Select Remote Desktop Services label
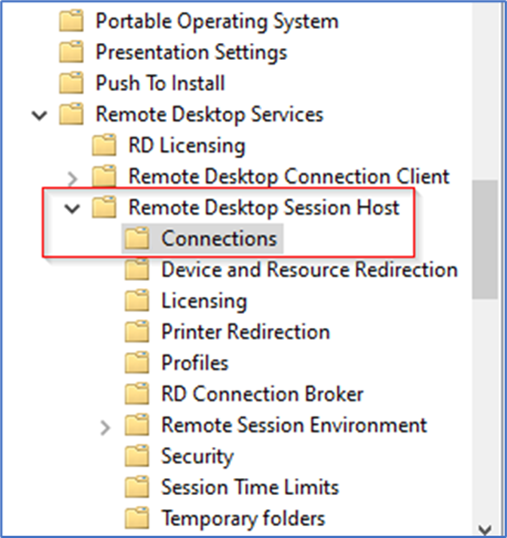Screen dimensions: 507x538 point(209,114)
